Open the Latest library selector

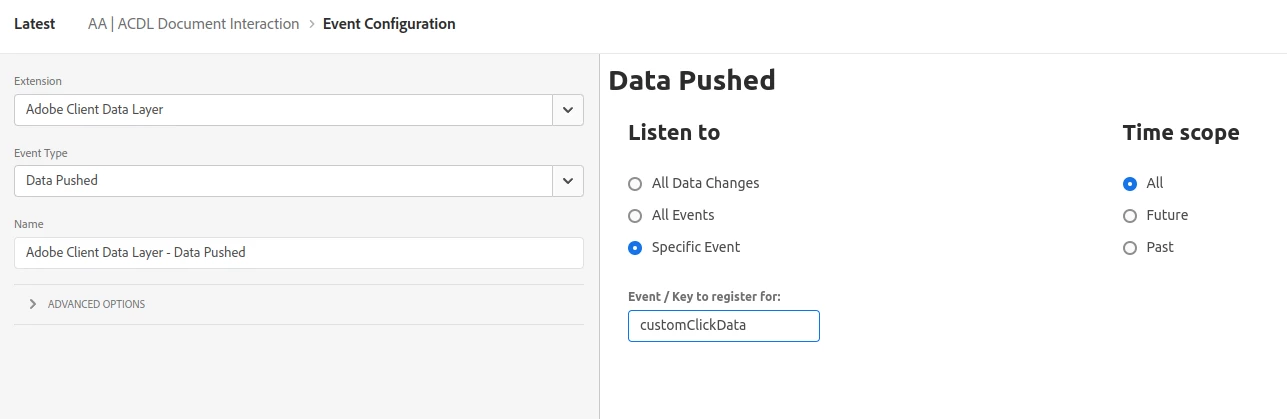(x=35, y=24)
